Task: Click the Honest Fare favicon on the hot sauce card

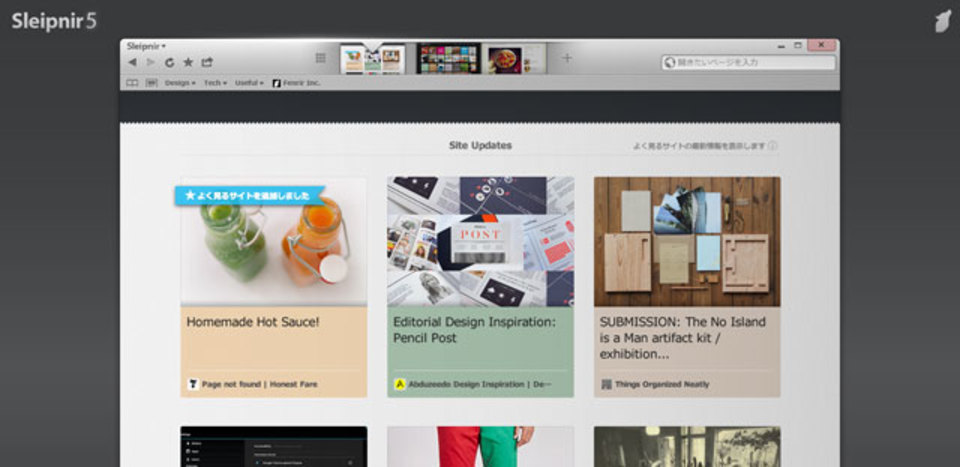Action: click(x=193, y=384)
